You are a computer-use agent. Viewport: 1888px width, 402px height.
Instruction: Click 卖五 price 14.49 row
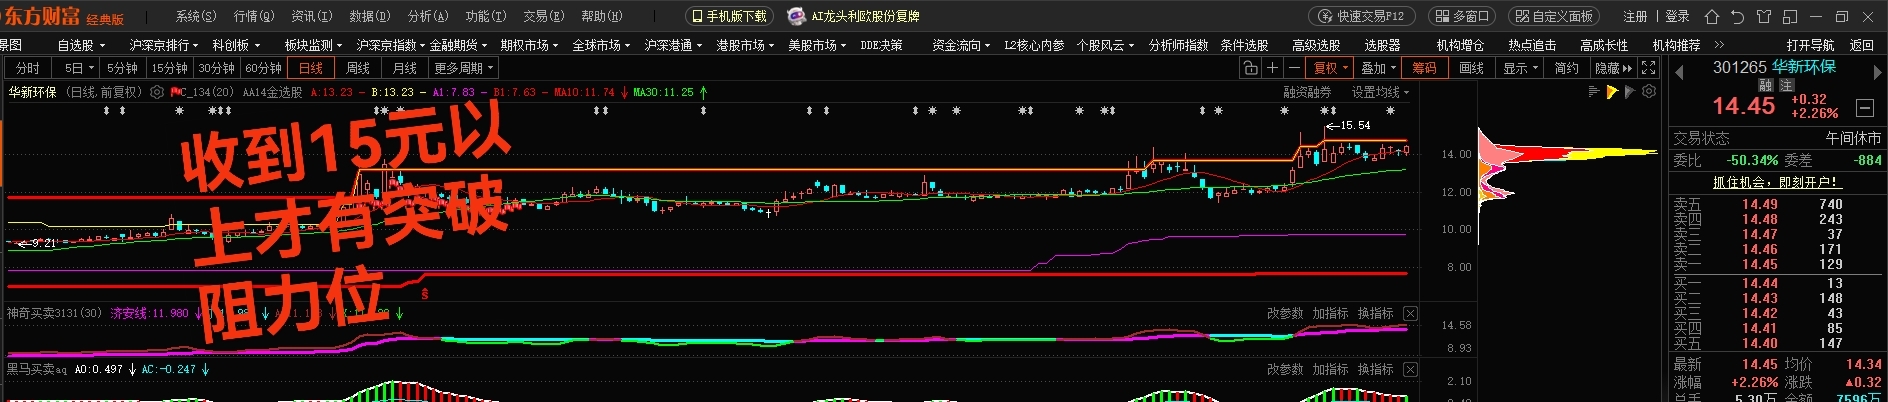[x=1777, y=204]
